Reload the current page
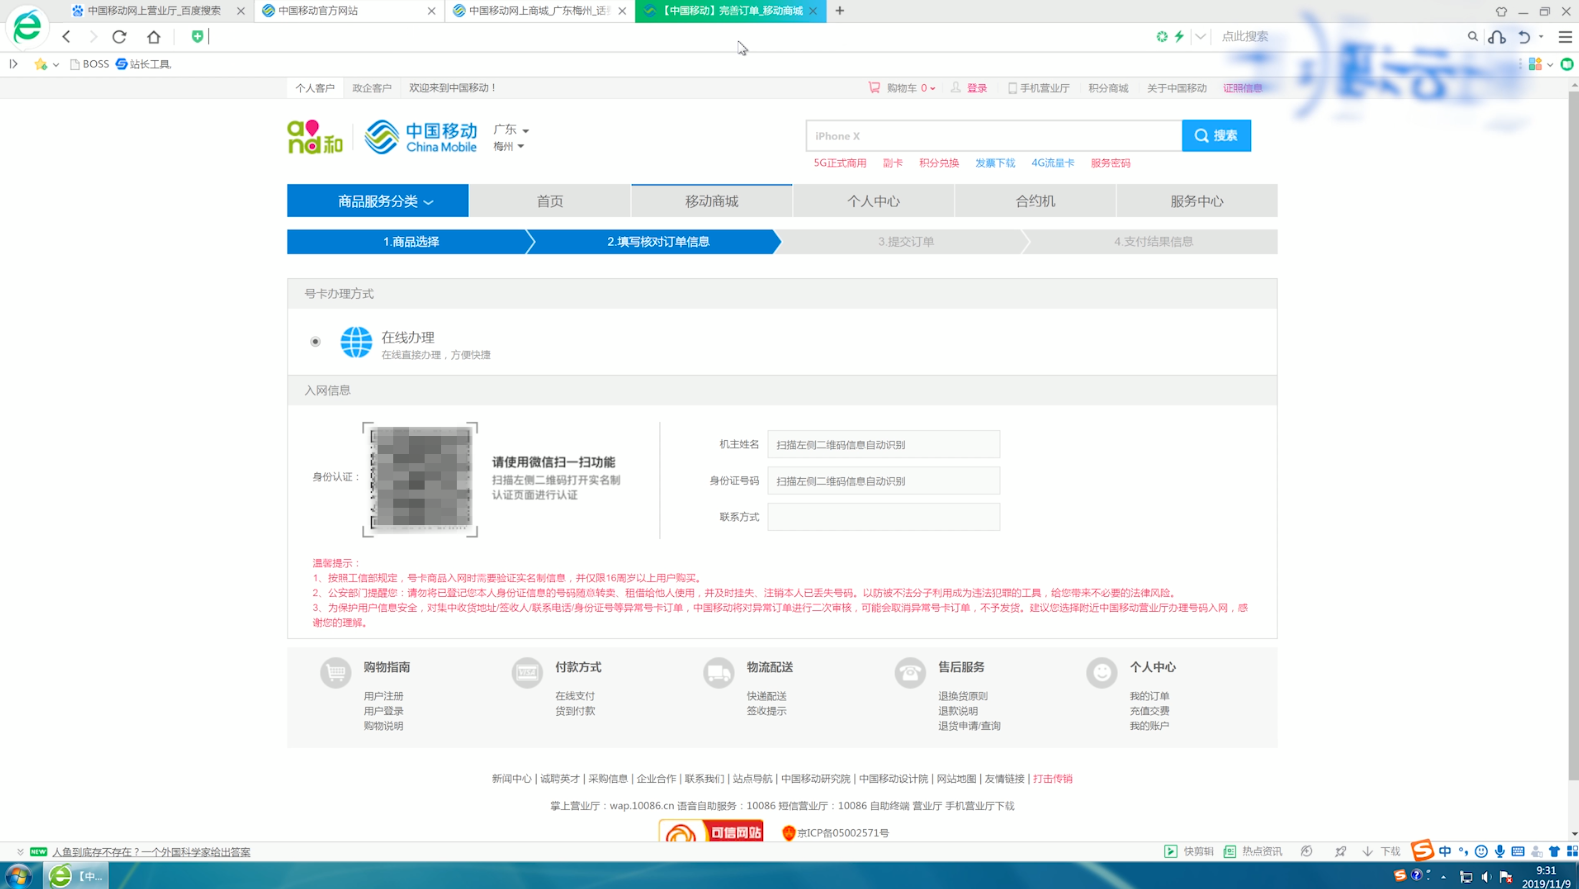The image size is (1579, 889). pos(119,36)
